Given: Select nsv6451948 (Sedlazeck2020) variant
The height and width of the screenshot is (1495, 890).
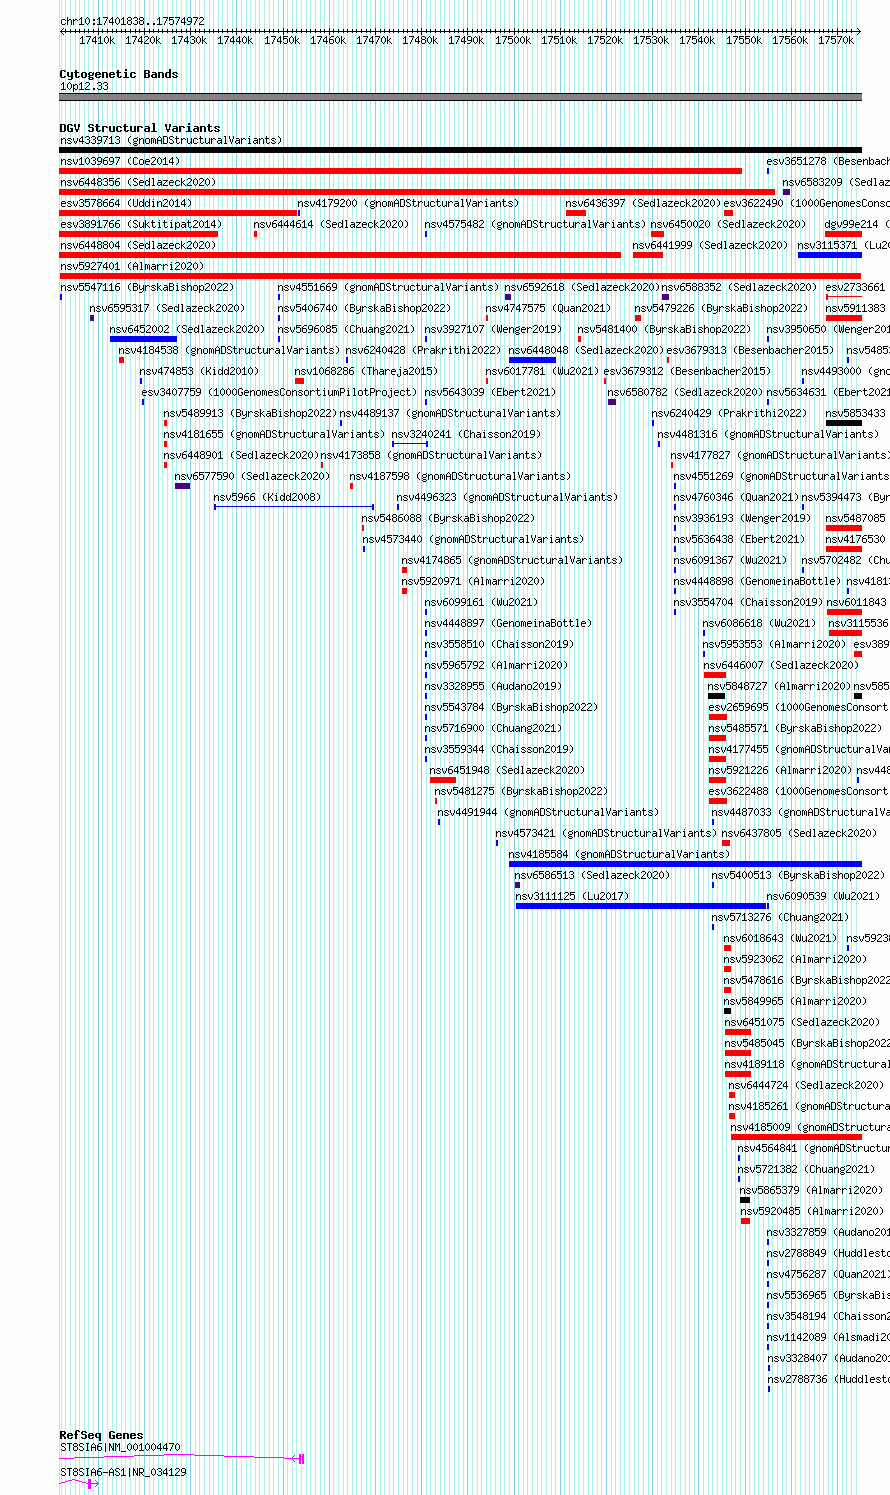Looking at the screenshot, I should pyautogui.click(x=508, y=770).
